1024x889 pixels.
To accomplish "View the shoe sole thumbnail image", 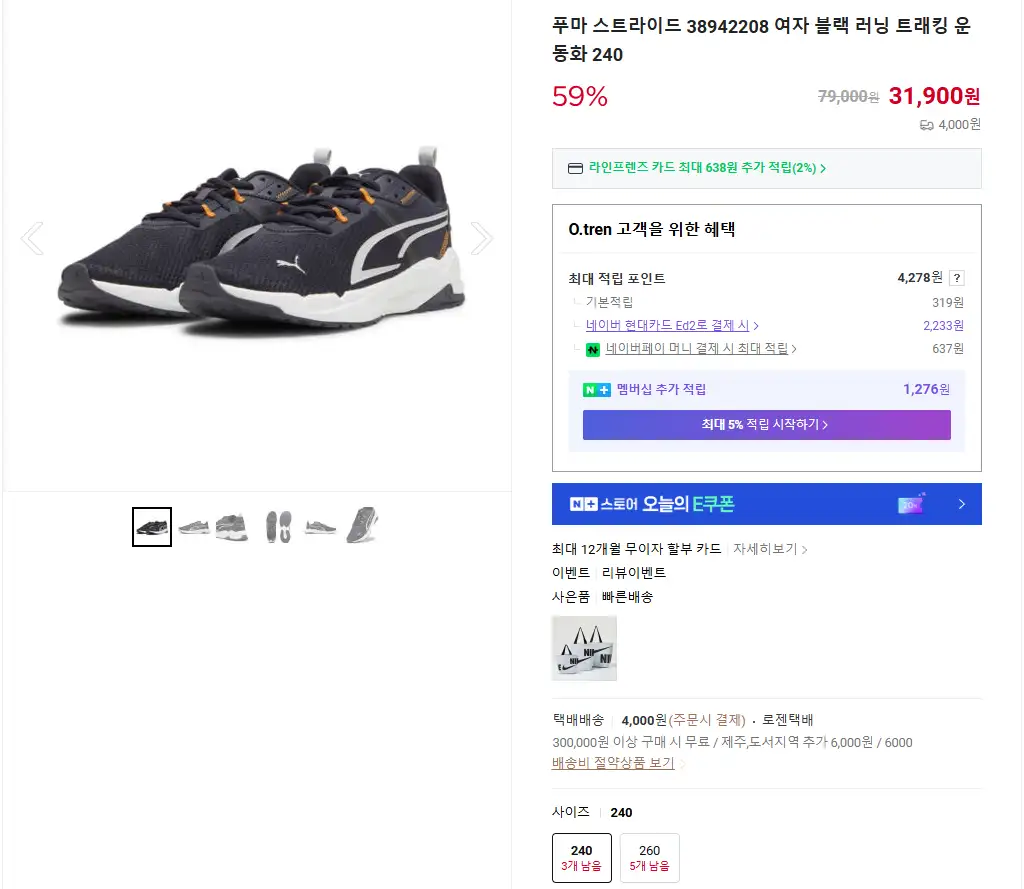I will click(x=278, y=527).
